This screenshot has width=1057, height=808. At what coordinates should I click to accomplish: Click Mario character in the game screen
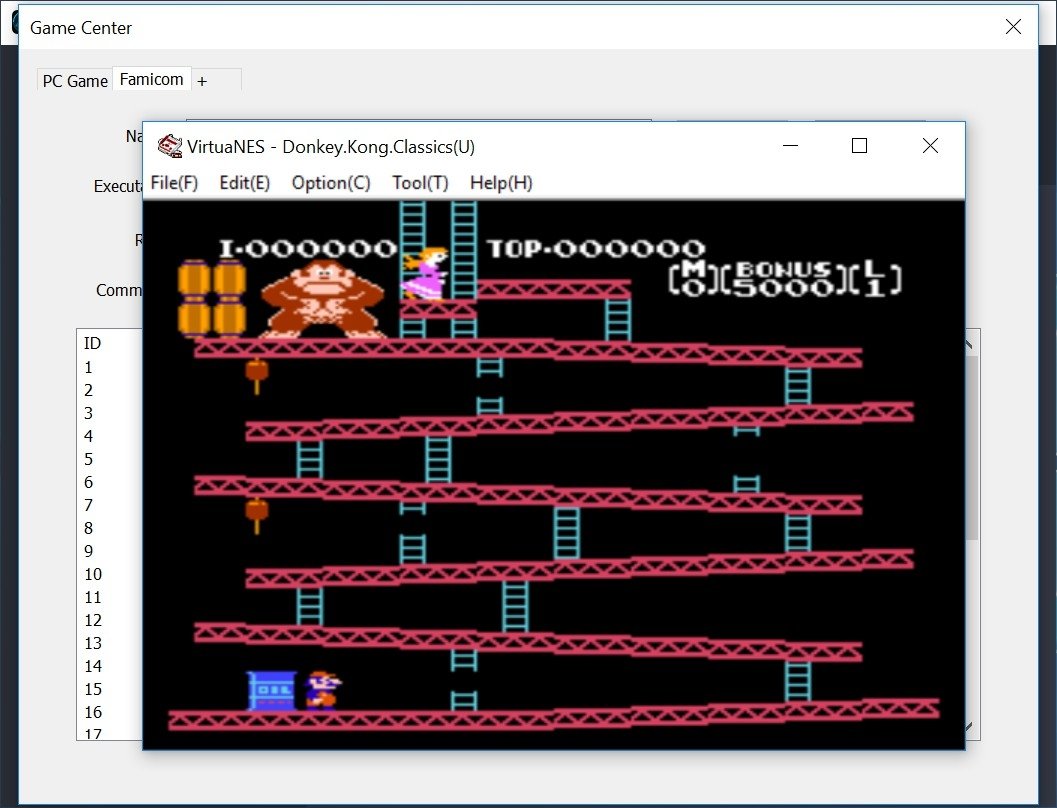(x=323, y=690)
